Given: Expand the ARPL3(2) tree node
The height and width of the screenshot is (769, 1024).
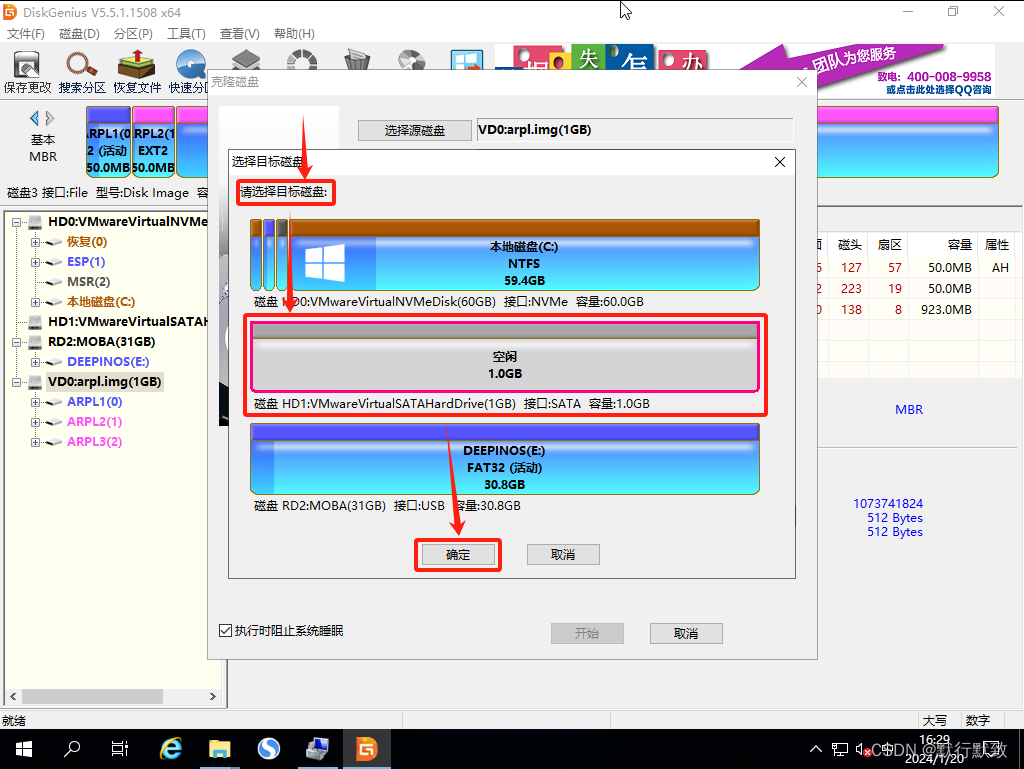Looking at the screenshot, I should pyautogui.click(x=35, y=442).
